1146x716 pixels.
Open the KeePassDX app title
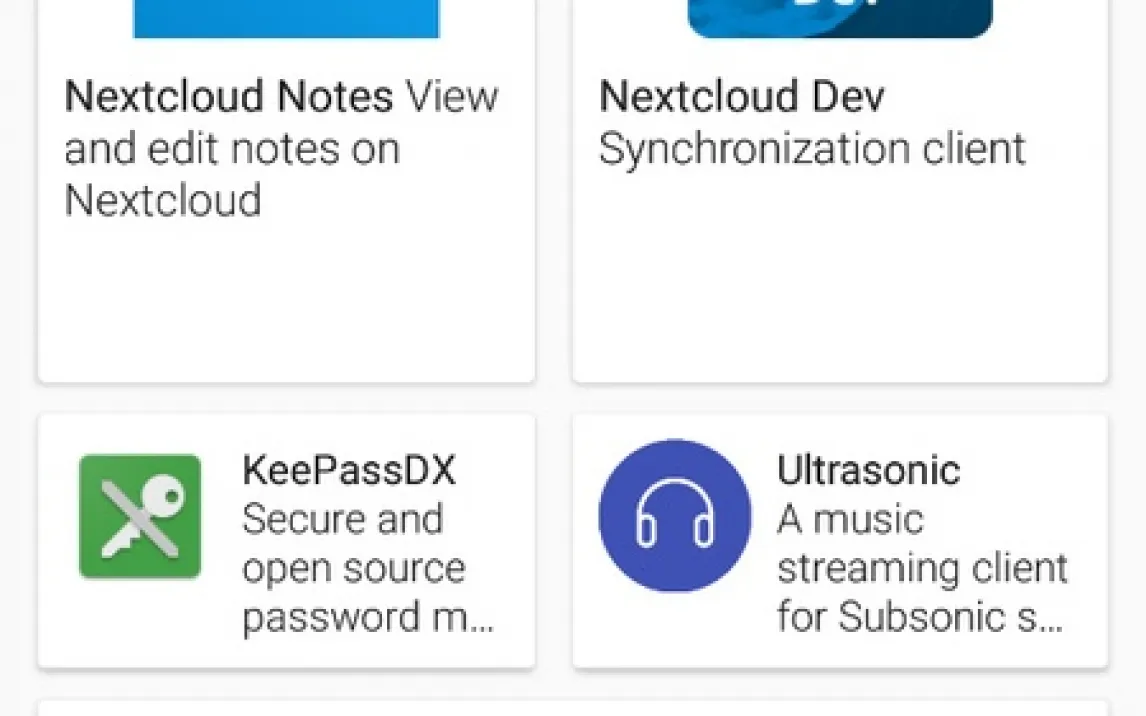coord(349,470)
